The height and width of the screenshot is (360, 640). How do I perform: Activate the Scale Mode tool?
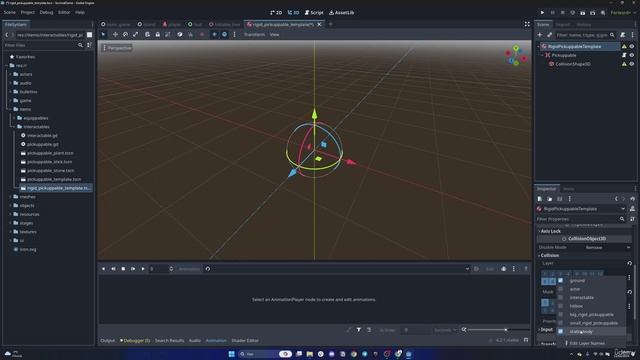point(136,35)
